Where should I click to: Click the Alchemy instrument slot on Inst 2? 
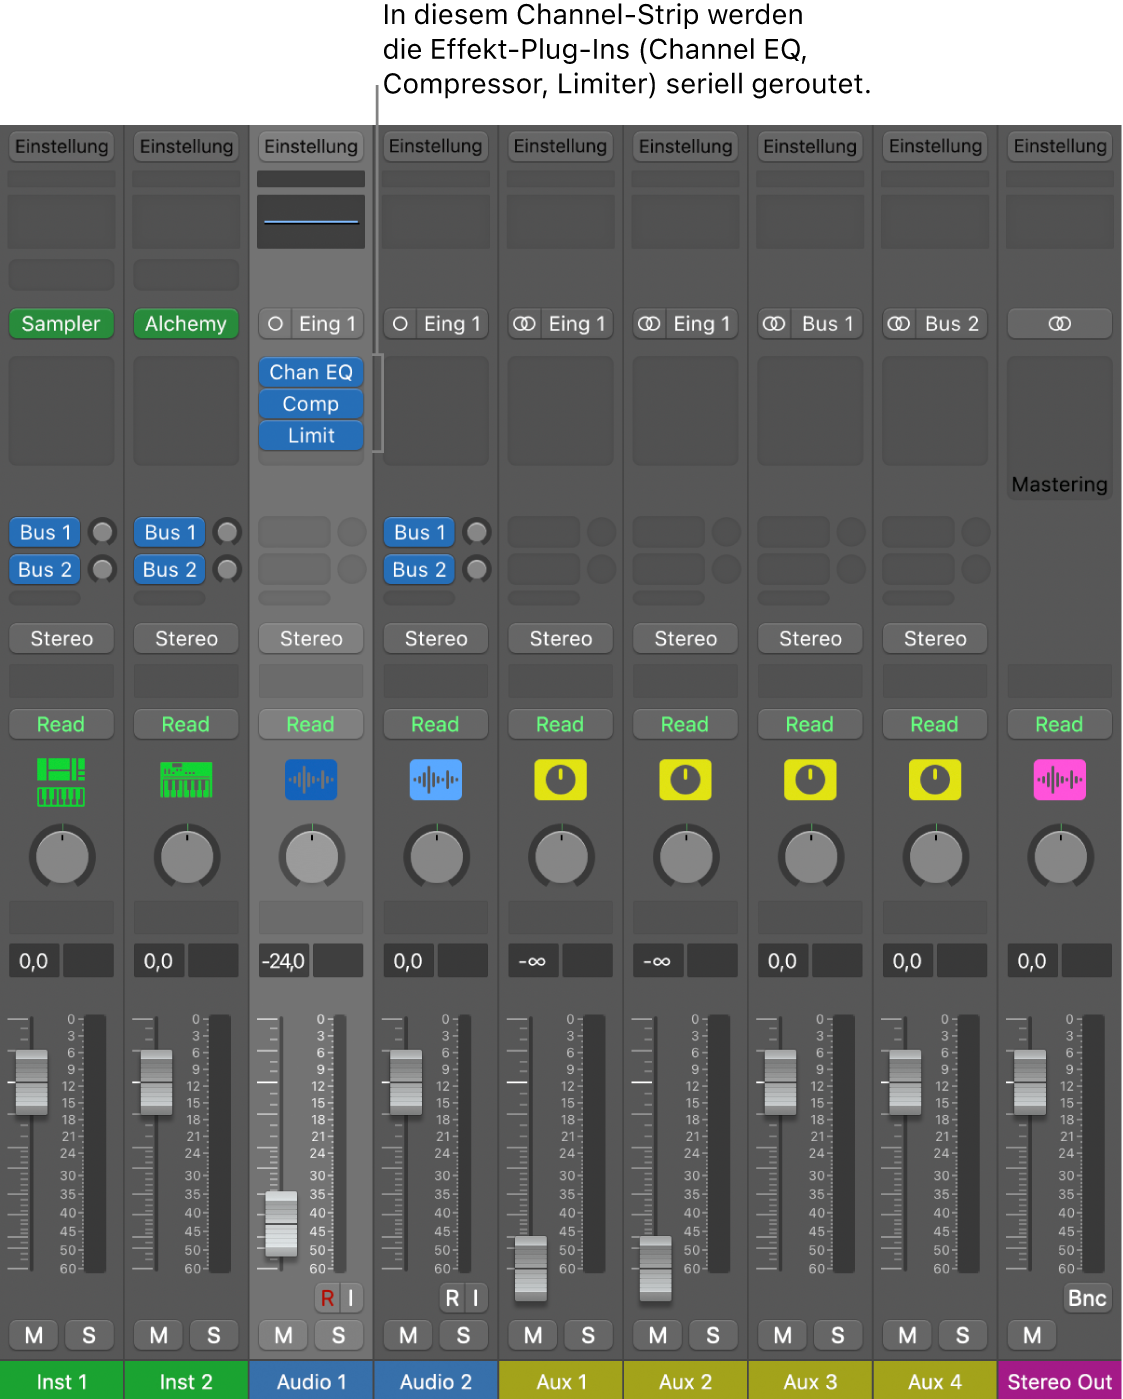point(186,323)
